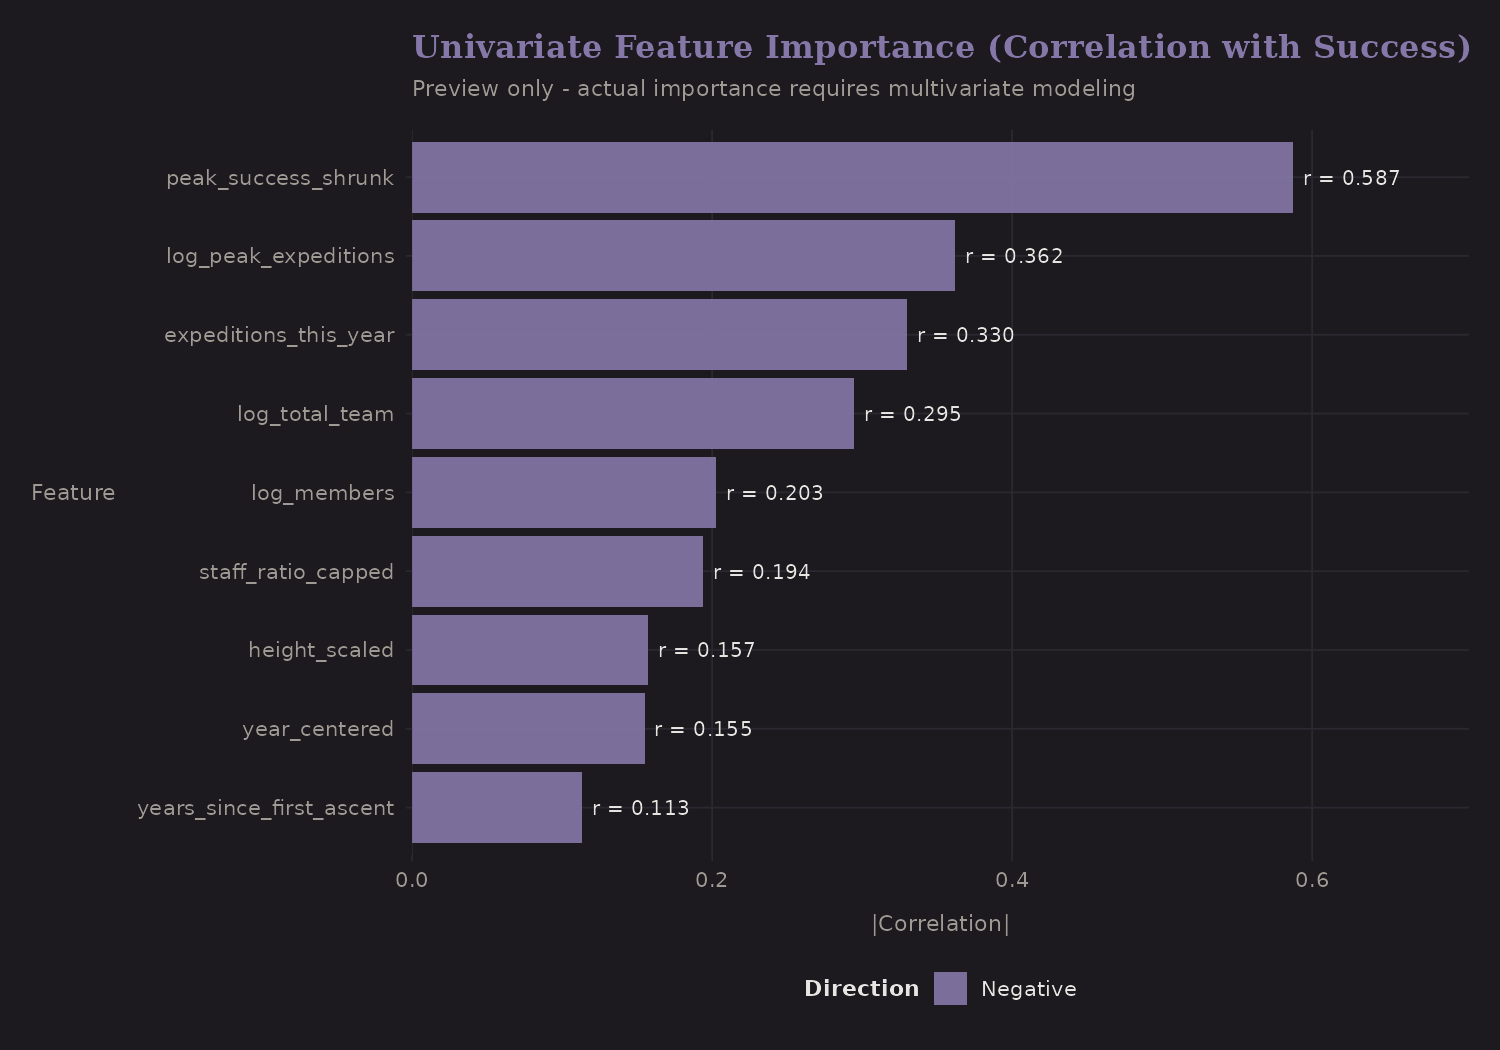Click the Direction legend title

(x=861, y=988)
